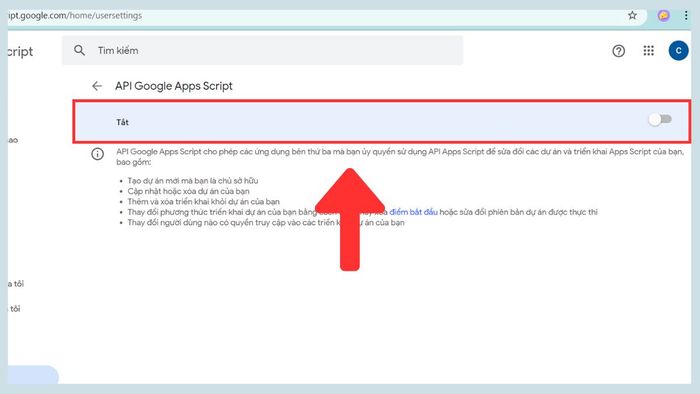Viewport: 700px width, 394px height.
Task: Click inside the Tìm kiếm search field
Action: click(262, 50)
